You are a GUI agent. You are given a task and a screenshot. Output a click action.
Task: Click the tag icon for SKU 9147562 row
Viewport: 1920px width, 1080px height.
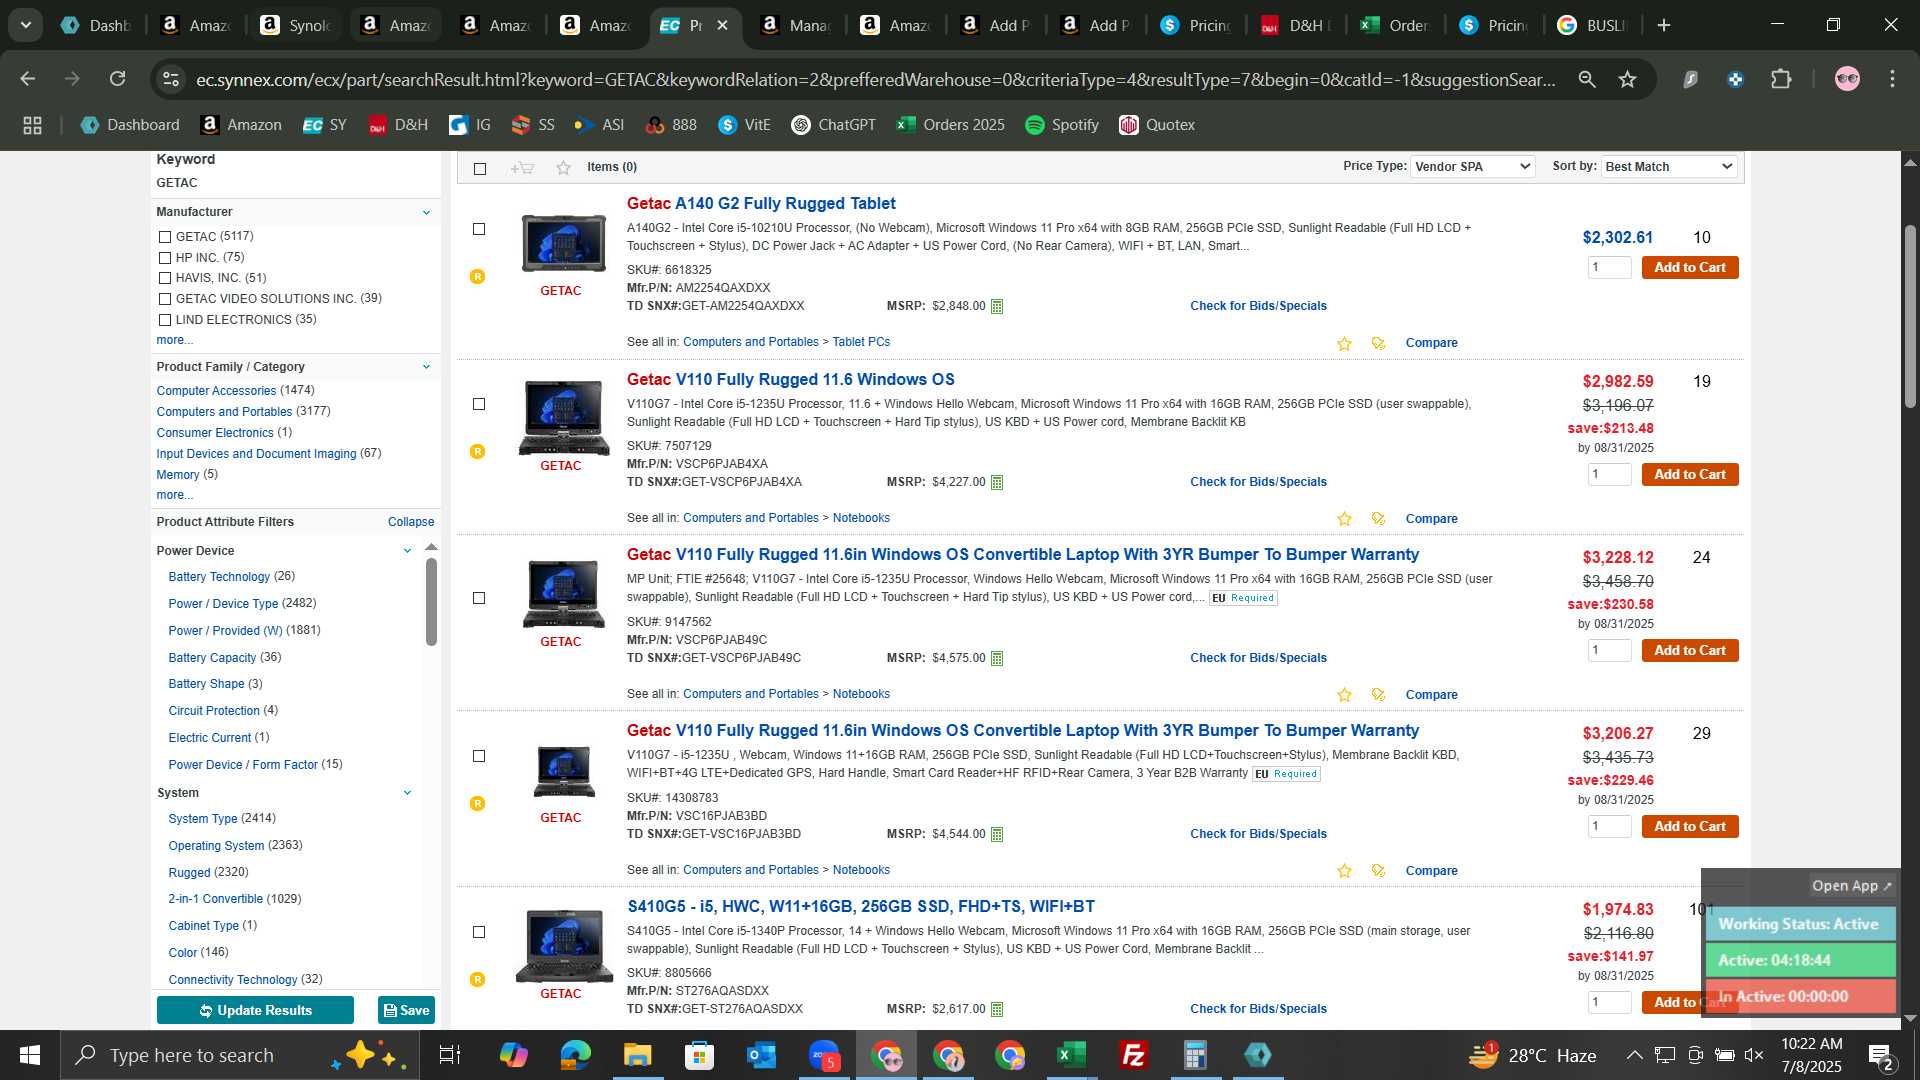(1378, 695)
